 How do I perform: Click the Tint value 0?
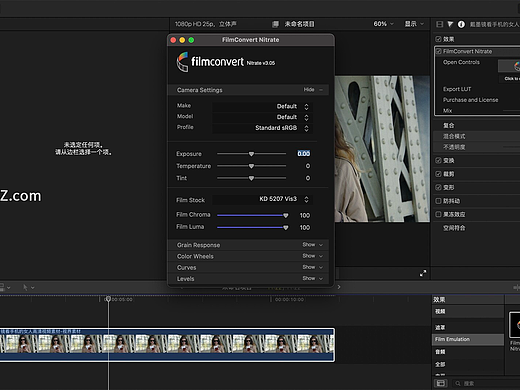pyautogui.click(x=308, y=178)
